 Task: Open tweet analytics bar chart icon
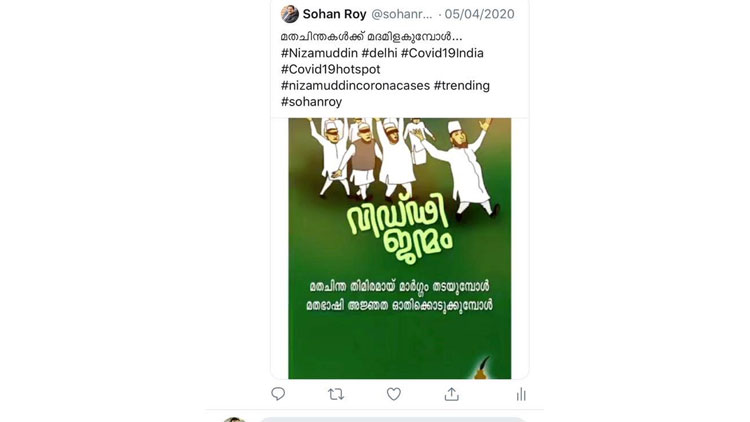pyautogui.click(x=520, y=394)
